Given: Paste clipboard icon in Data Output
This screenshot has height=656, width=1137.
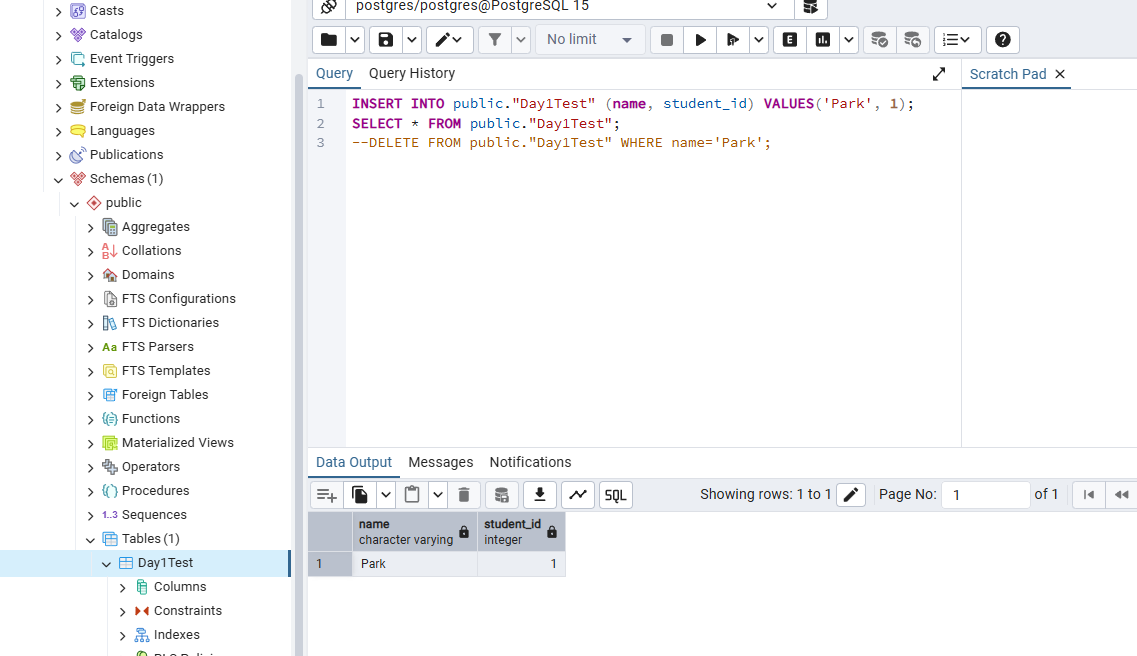Looking at the screenshot, I should tap(412, 495).
